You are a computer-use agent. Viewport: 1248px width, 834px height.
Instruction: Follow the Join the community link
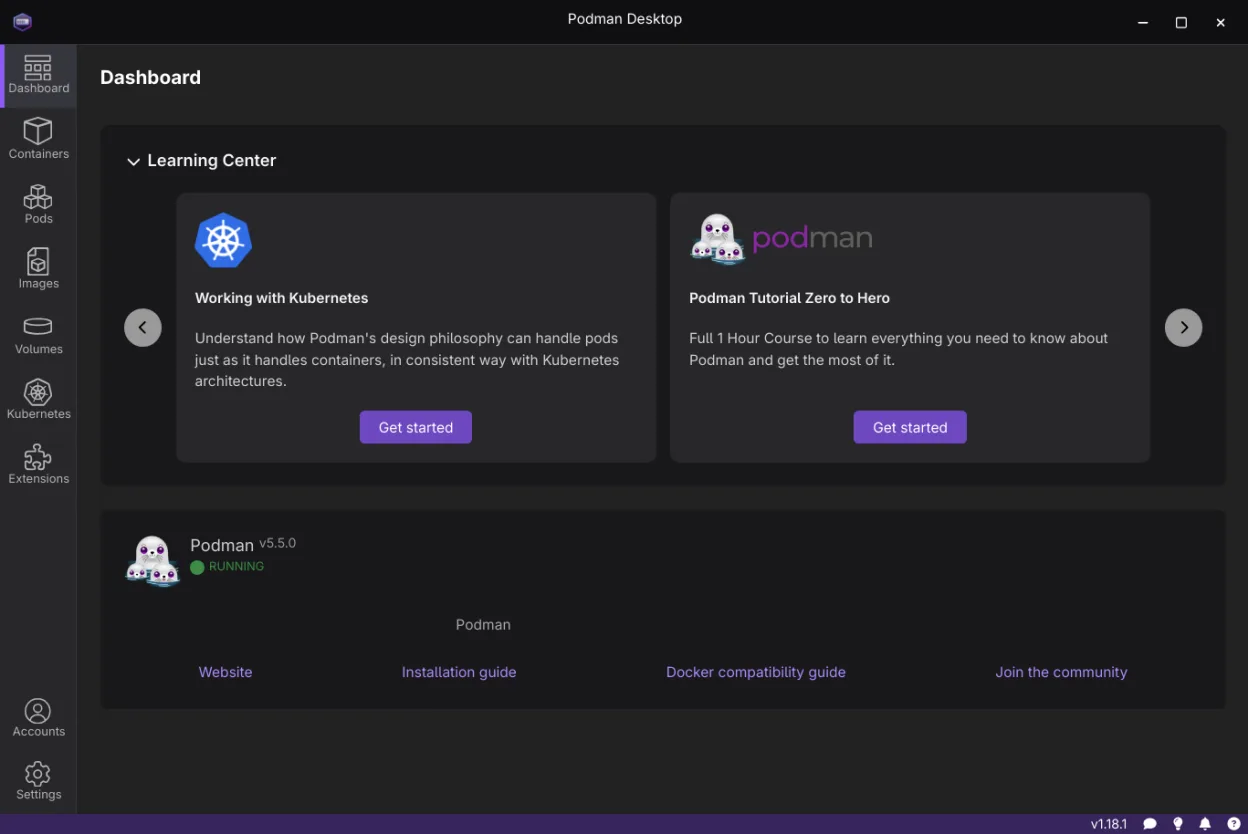coord(1061,672)
